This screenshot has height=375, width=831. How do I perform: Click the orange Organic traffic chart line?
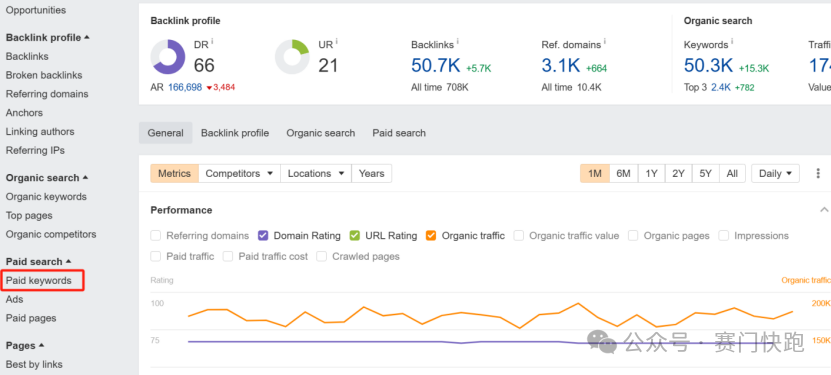(x=490, y=315)
